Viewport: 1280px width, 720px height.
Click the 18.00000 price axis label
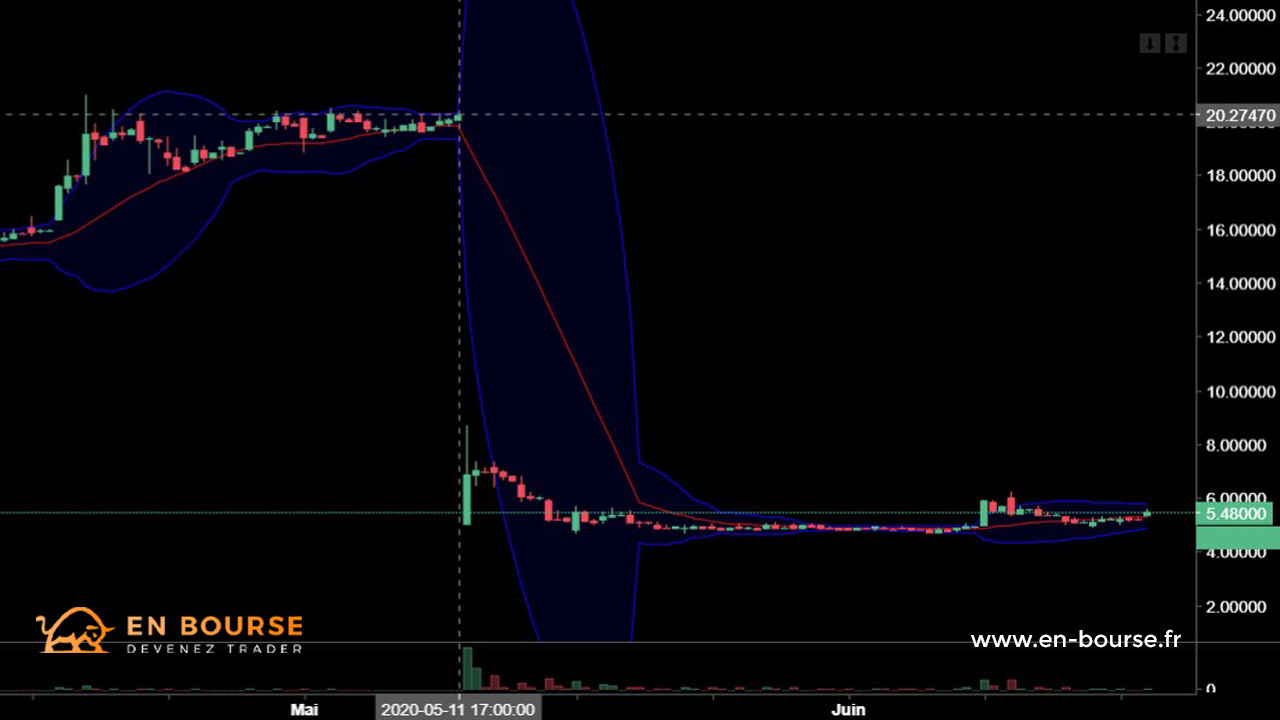(x=1241, y=176)
